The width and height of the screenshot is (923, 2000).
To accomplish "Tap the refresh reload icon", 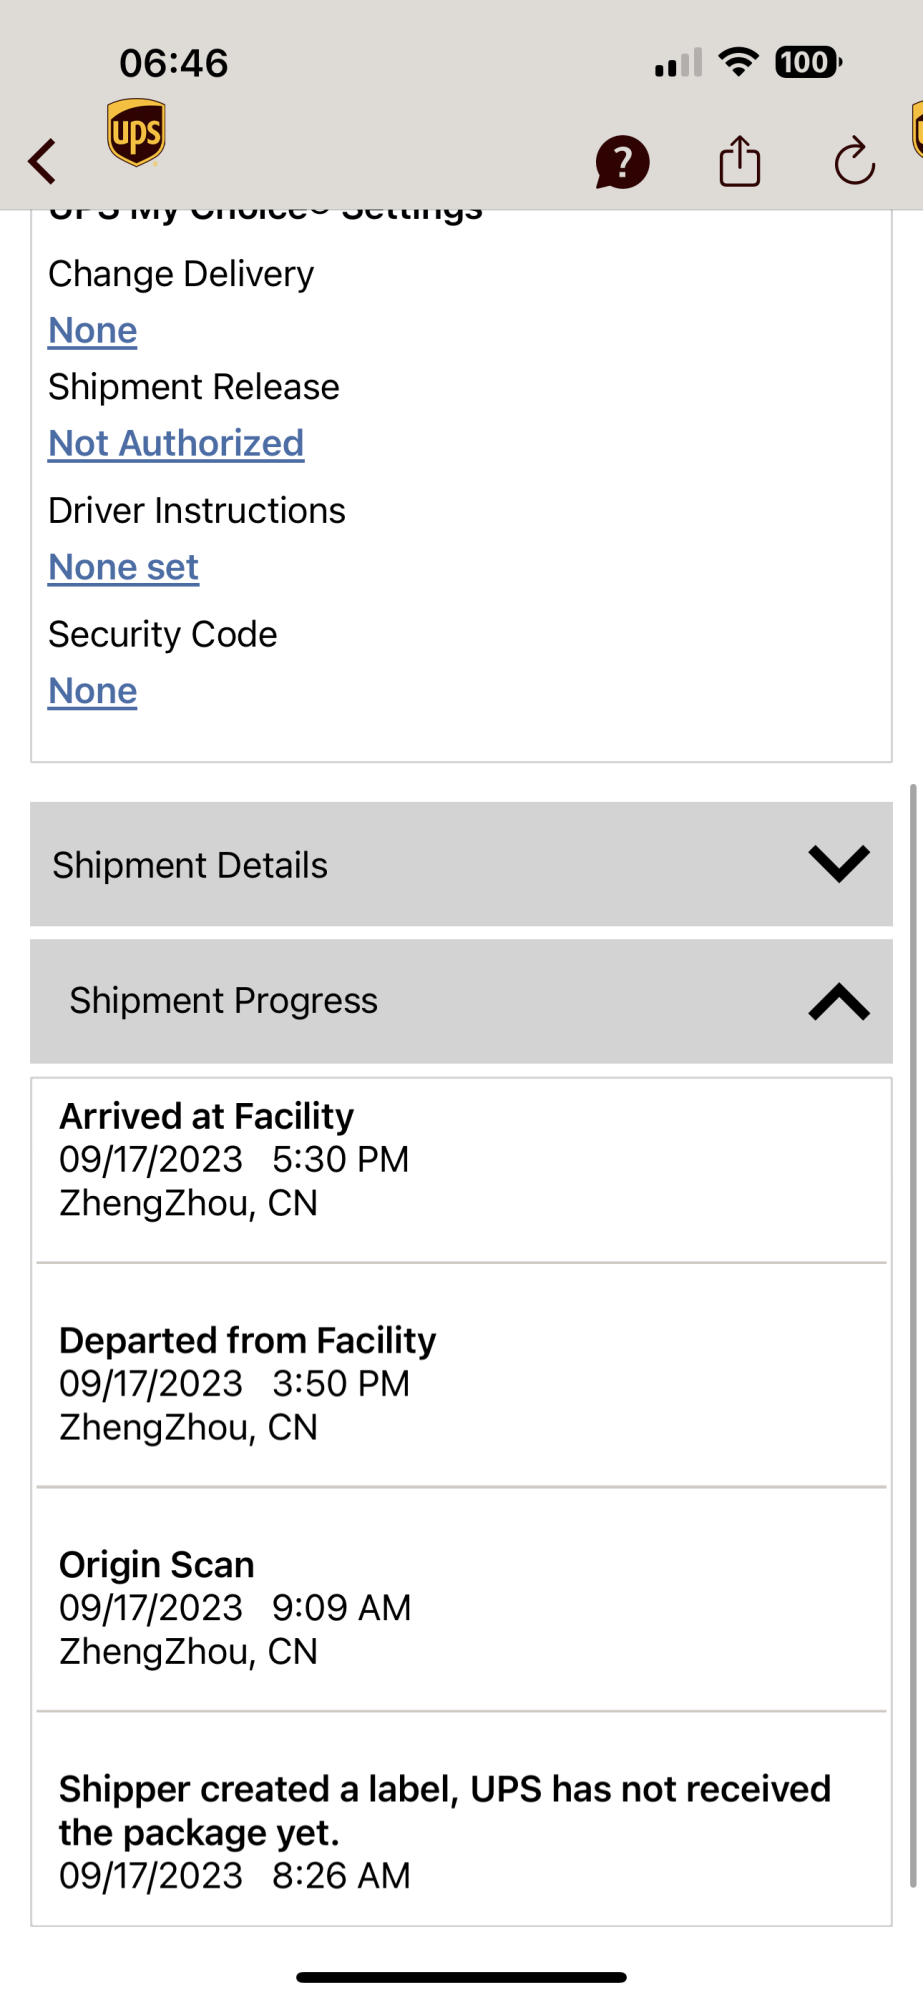I will point(855,161).
